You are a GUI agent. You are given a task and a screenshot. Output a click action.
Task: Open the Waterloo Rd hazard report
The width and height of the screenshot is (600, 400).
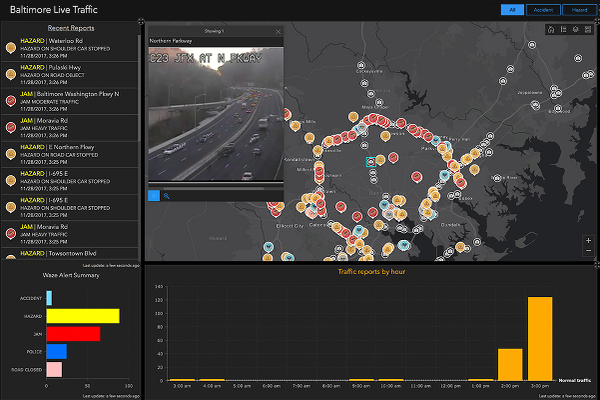[x=70, y=46]
